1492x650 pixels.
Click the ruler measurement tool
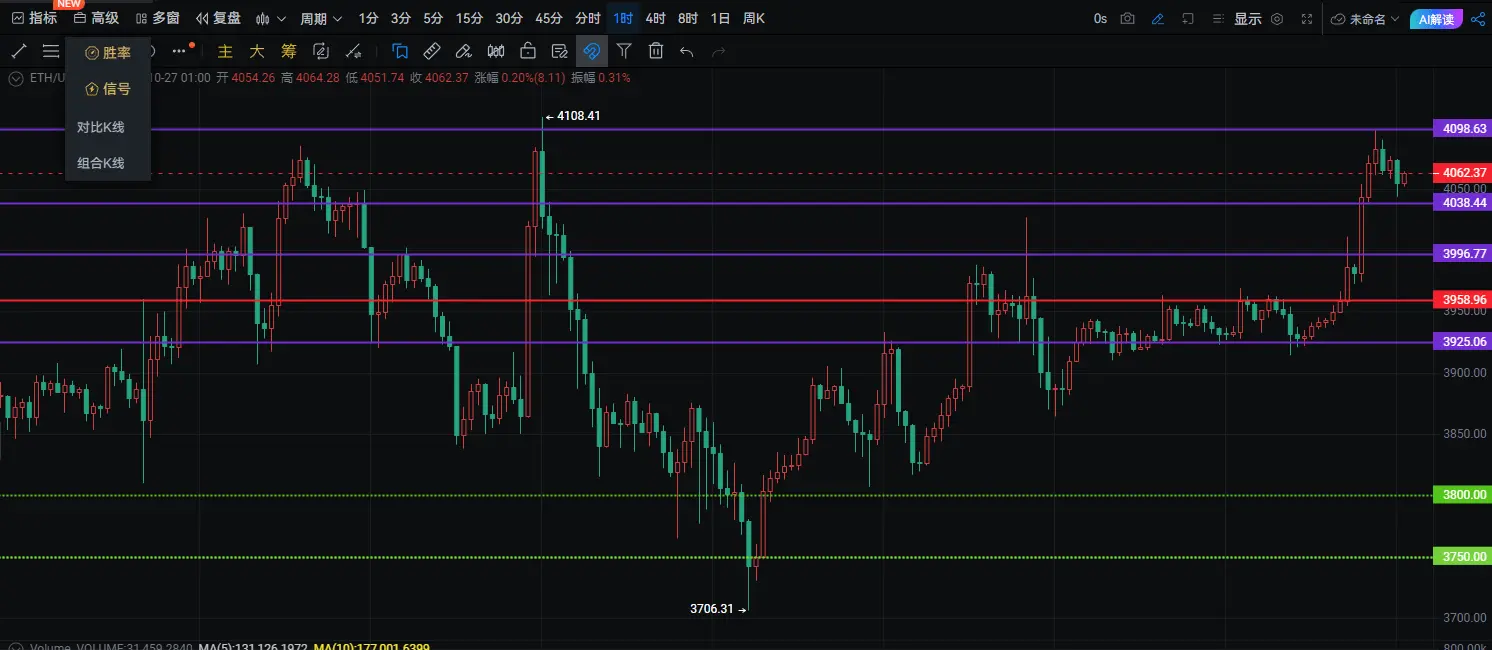(431, 51)
